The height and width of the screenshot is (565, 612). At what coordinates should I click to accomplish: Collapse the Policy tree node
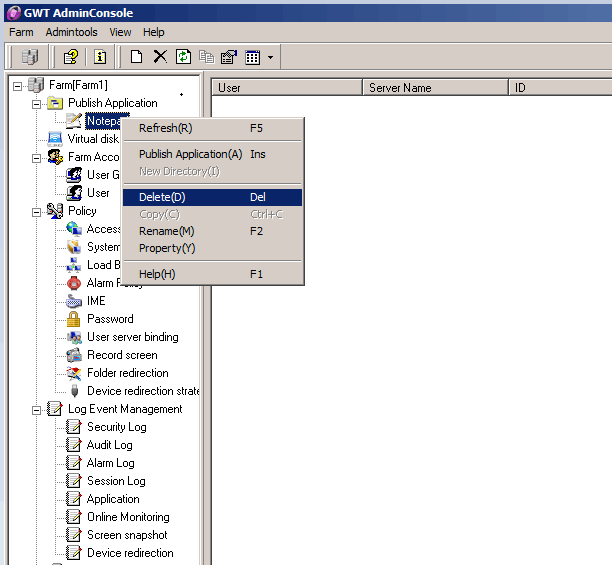pos(37,211)
